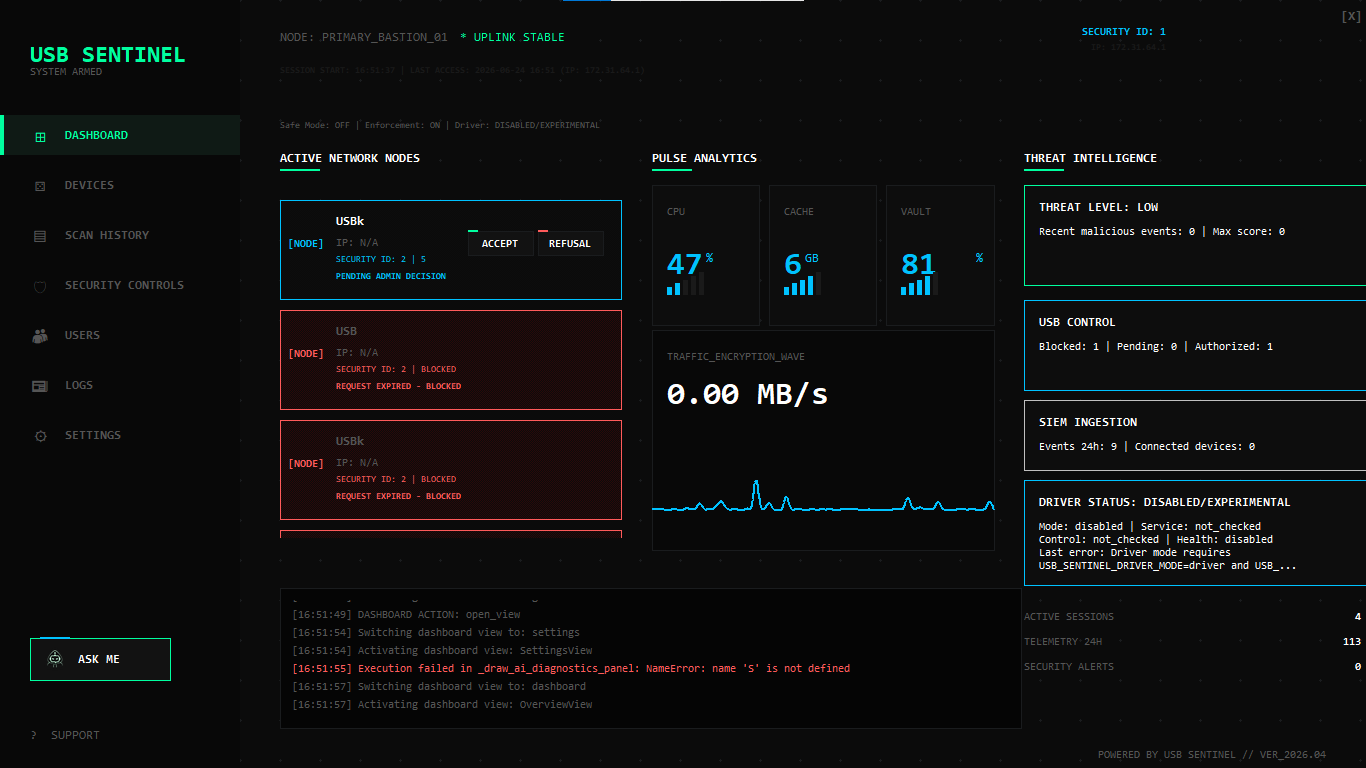The height and width of the screenshot is (768, 1366).
Task: Click 'POWERED BY USB SENTINEL // VER_2026.04' footer
Action: click(1212, 755)
